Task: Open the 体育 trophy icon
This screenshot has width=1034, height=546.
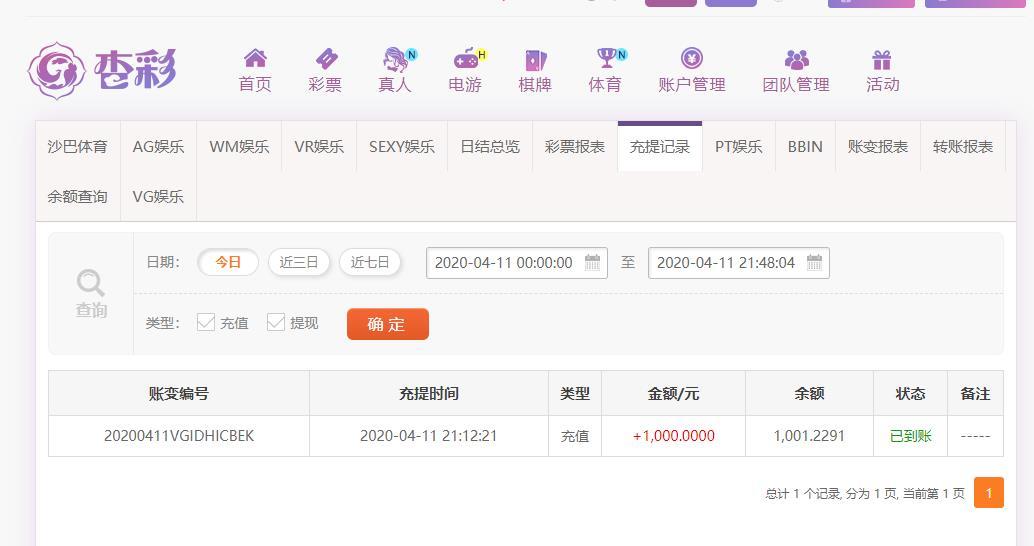Action: click(605, 58)
